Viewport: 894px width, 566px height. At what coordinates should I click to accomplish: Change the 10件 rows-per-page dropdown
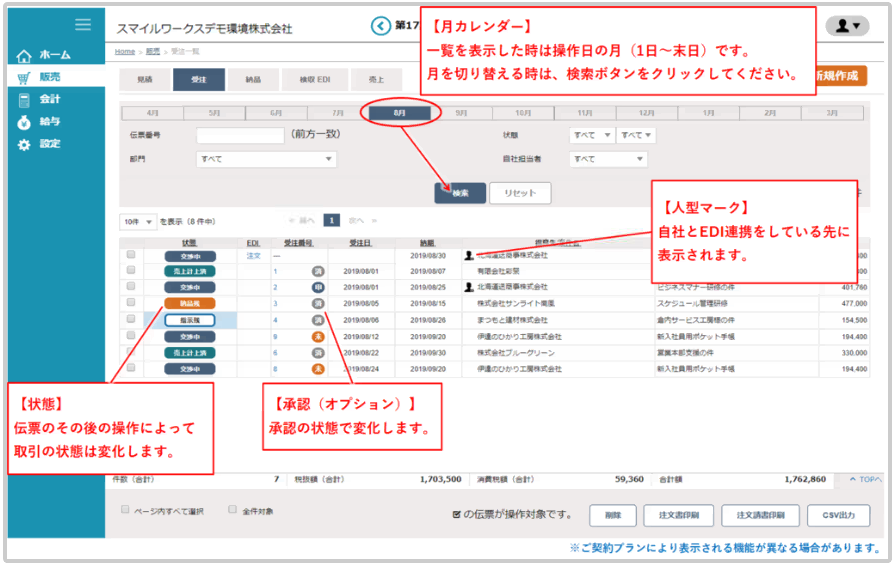[x=138, y=221]
